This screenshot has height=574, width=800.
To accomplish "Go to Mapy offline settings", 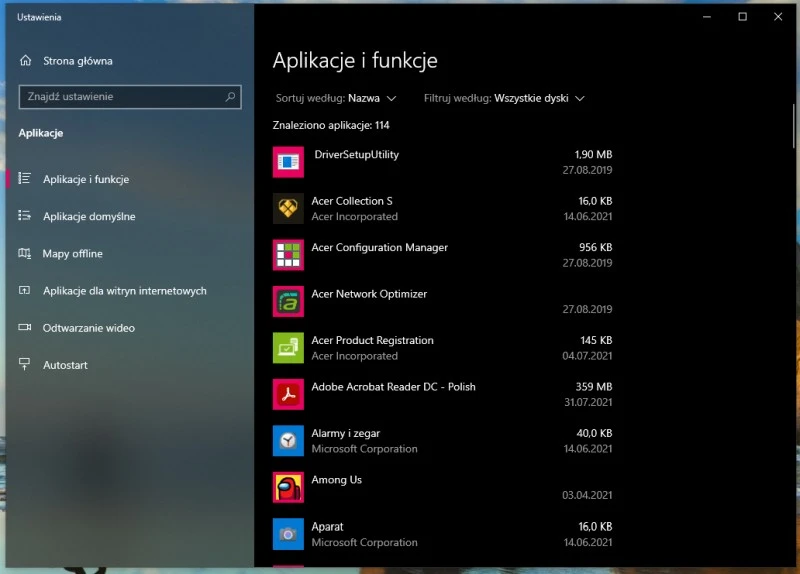I will pos(72,254).
